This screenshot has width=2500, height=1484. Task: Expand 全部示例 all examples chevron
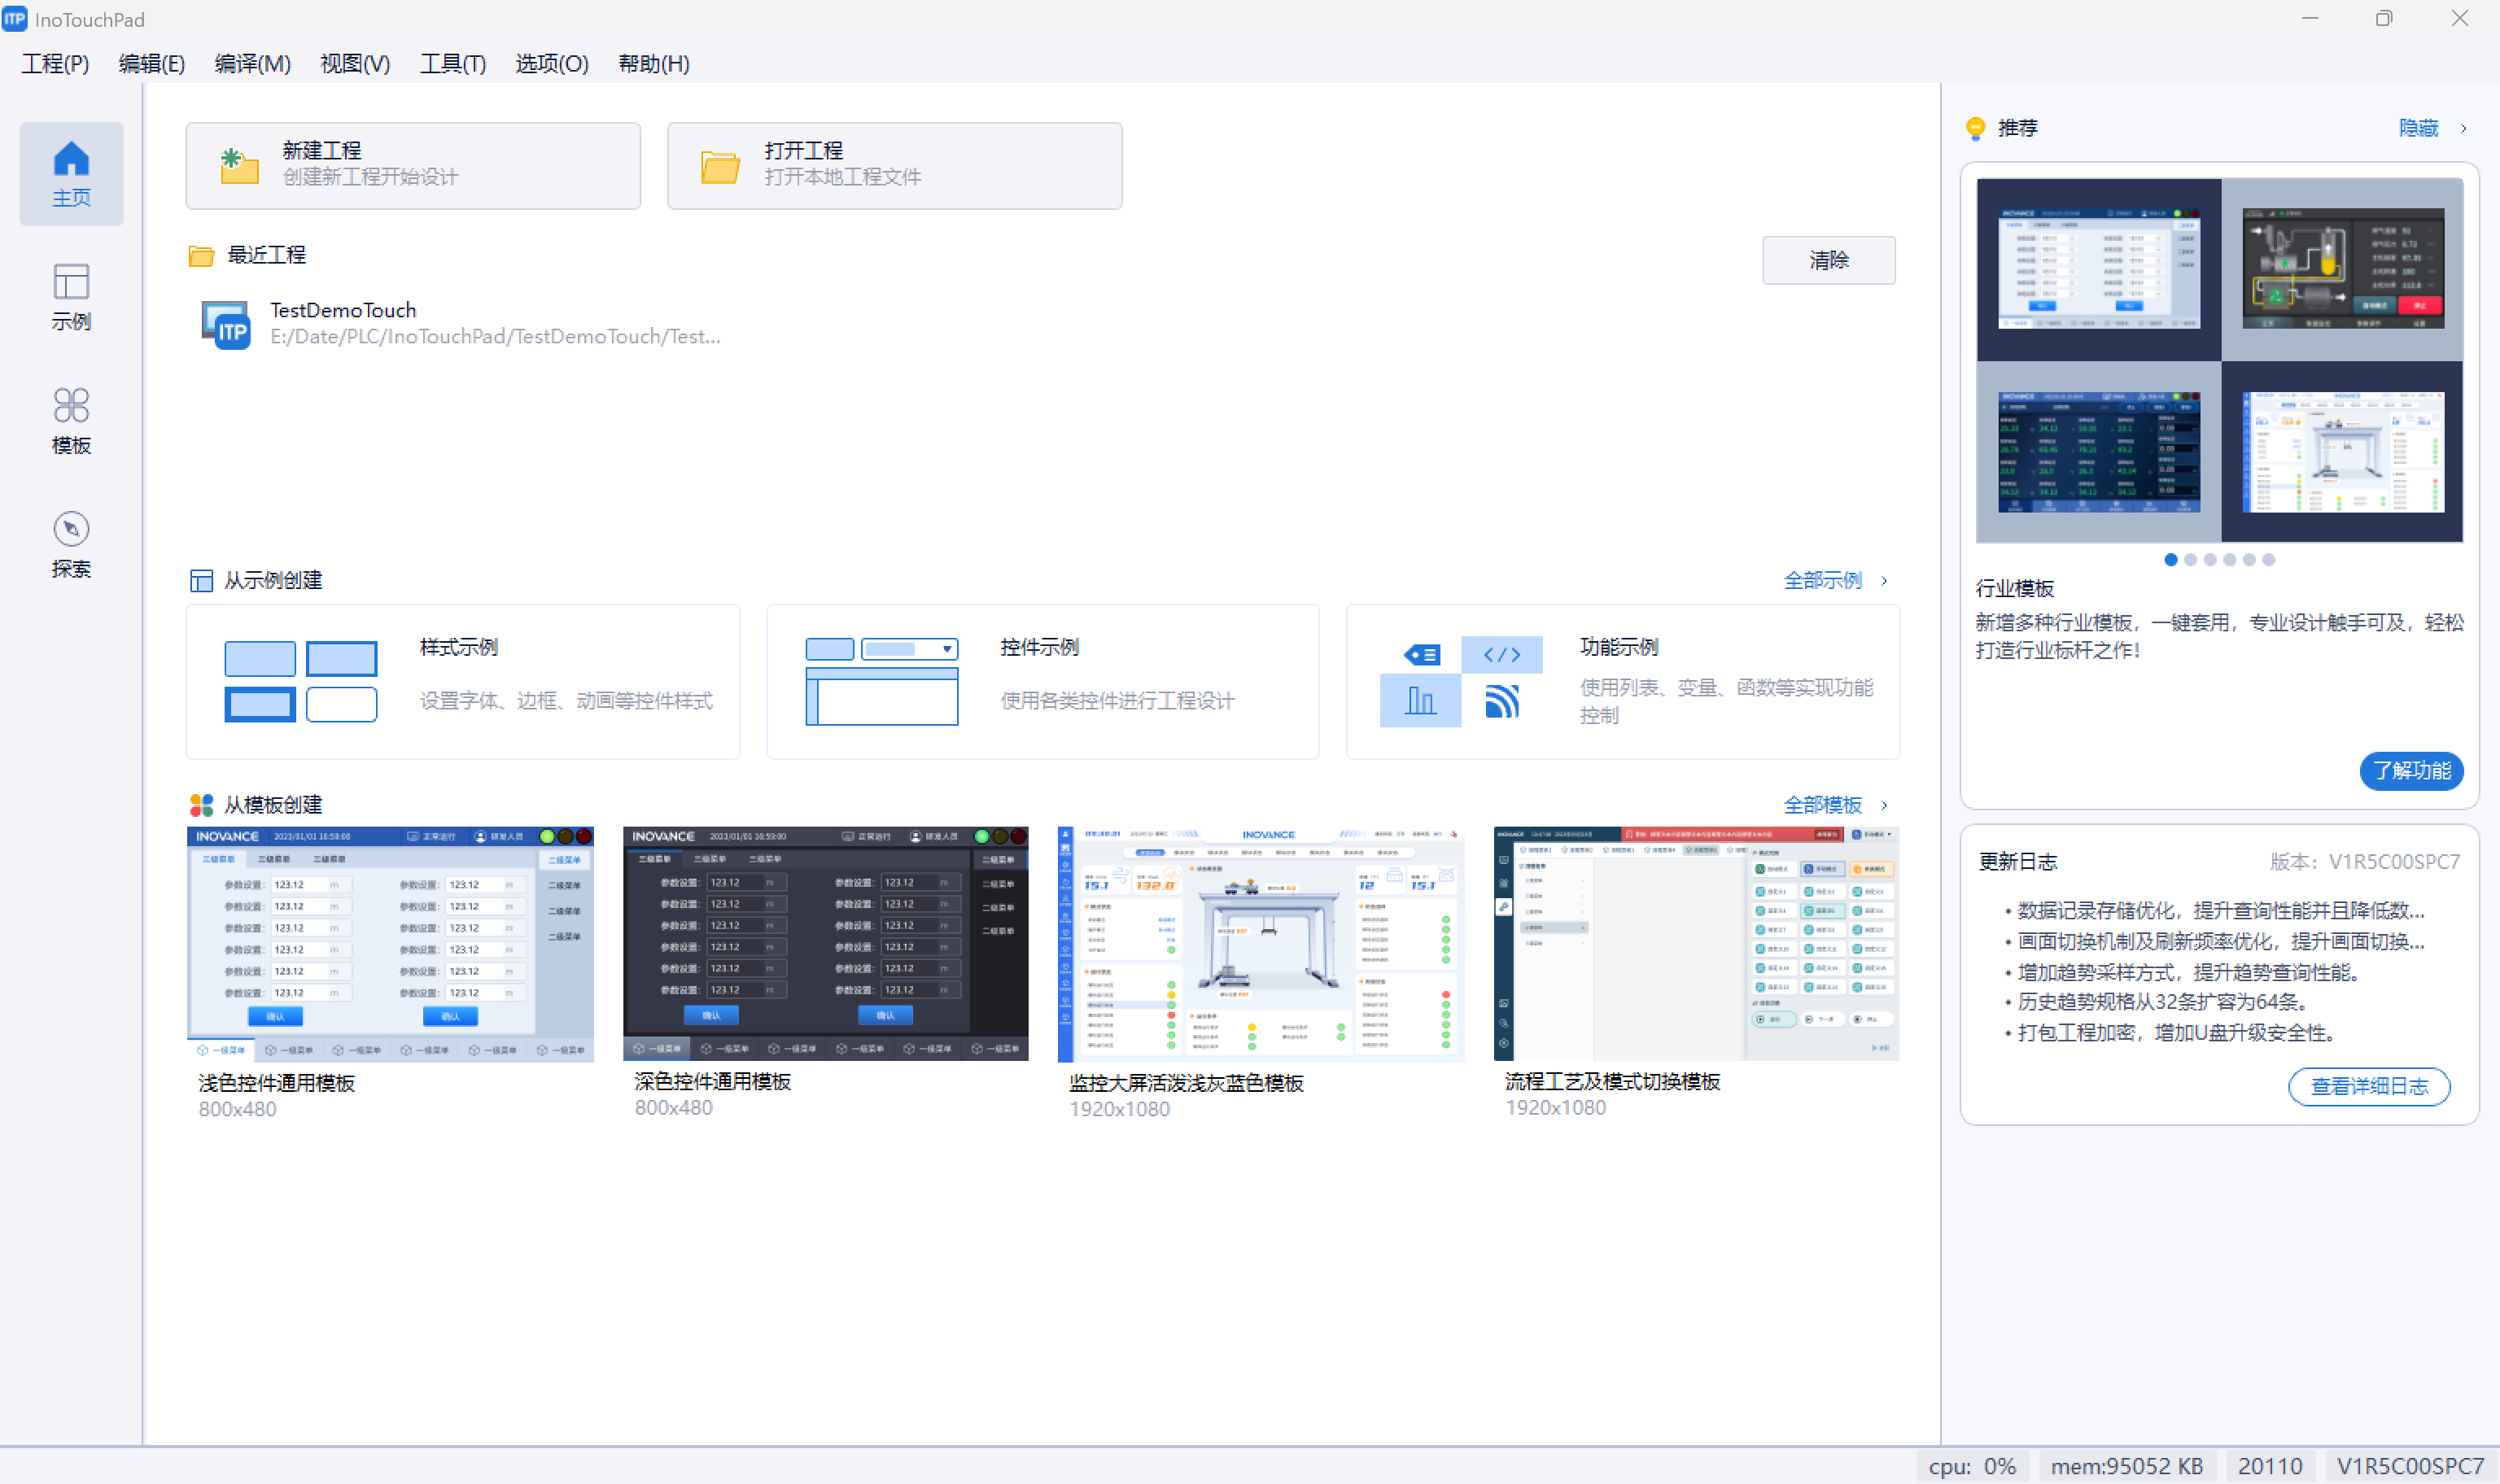click(x=1884, y=581)
